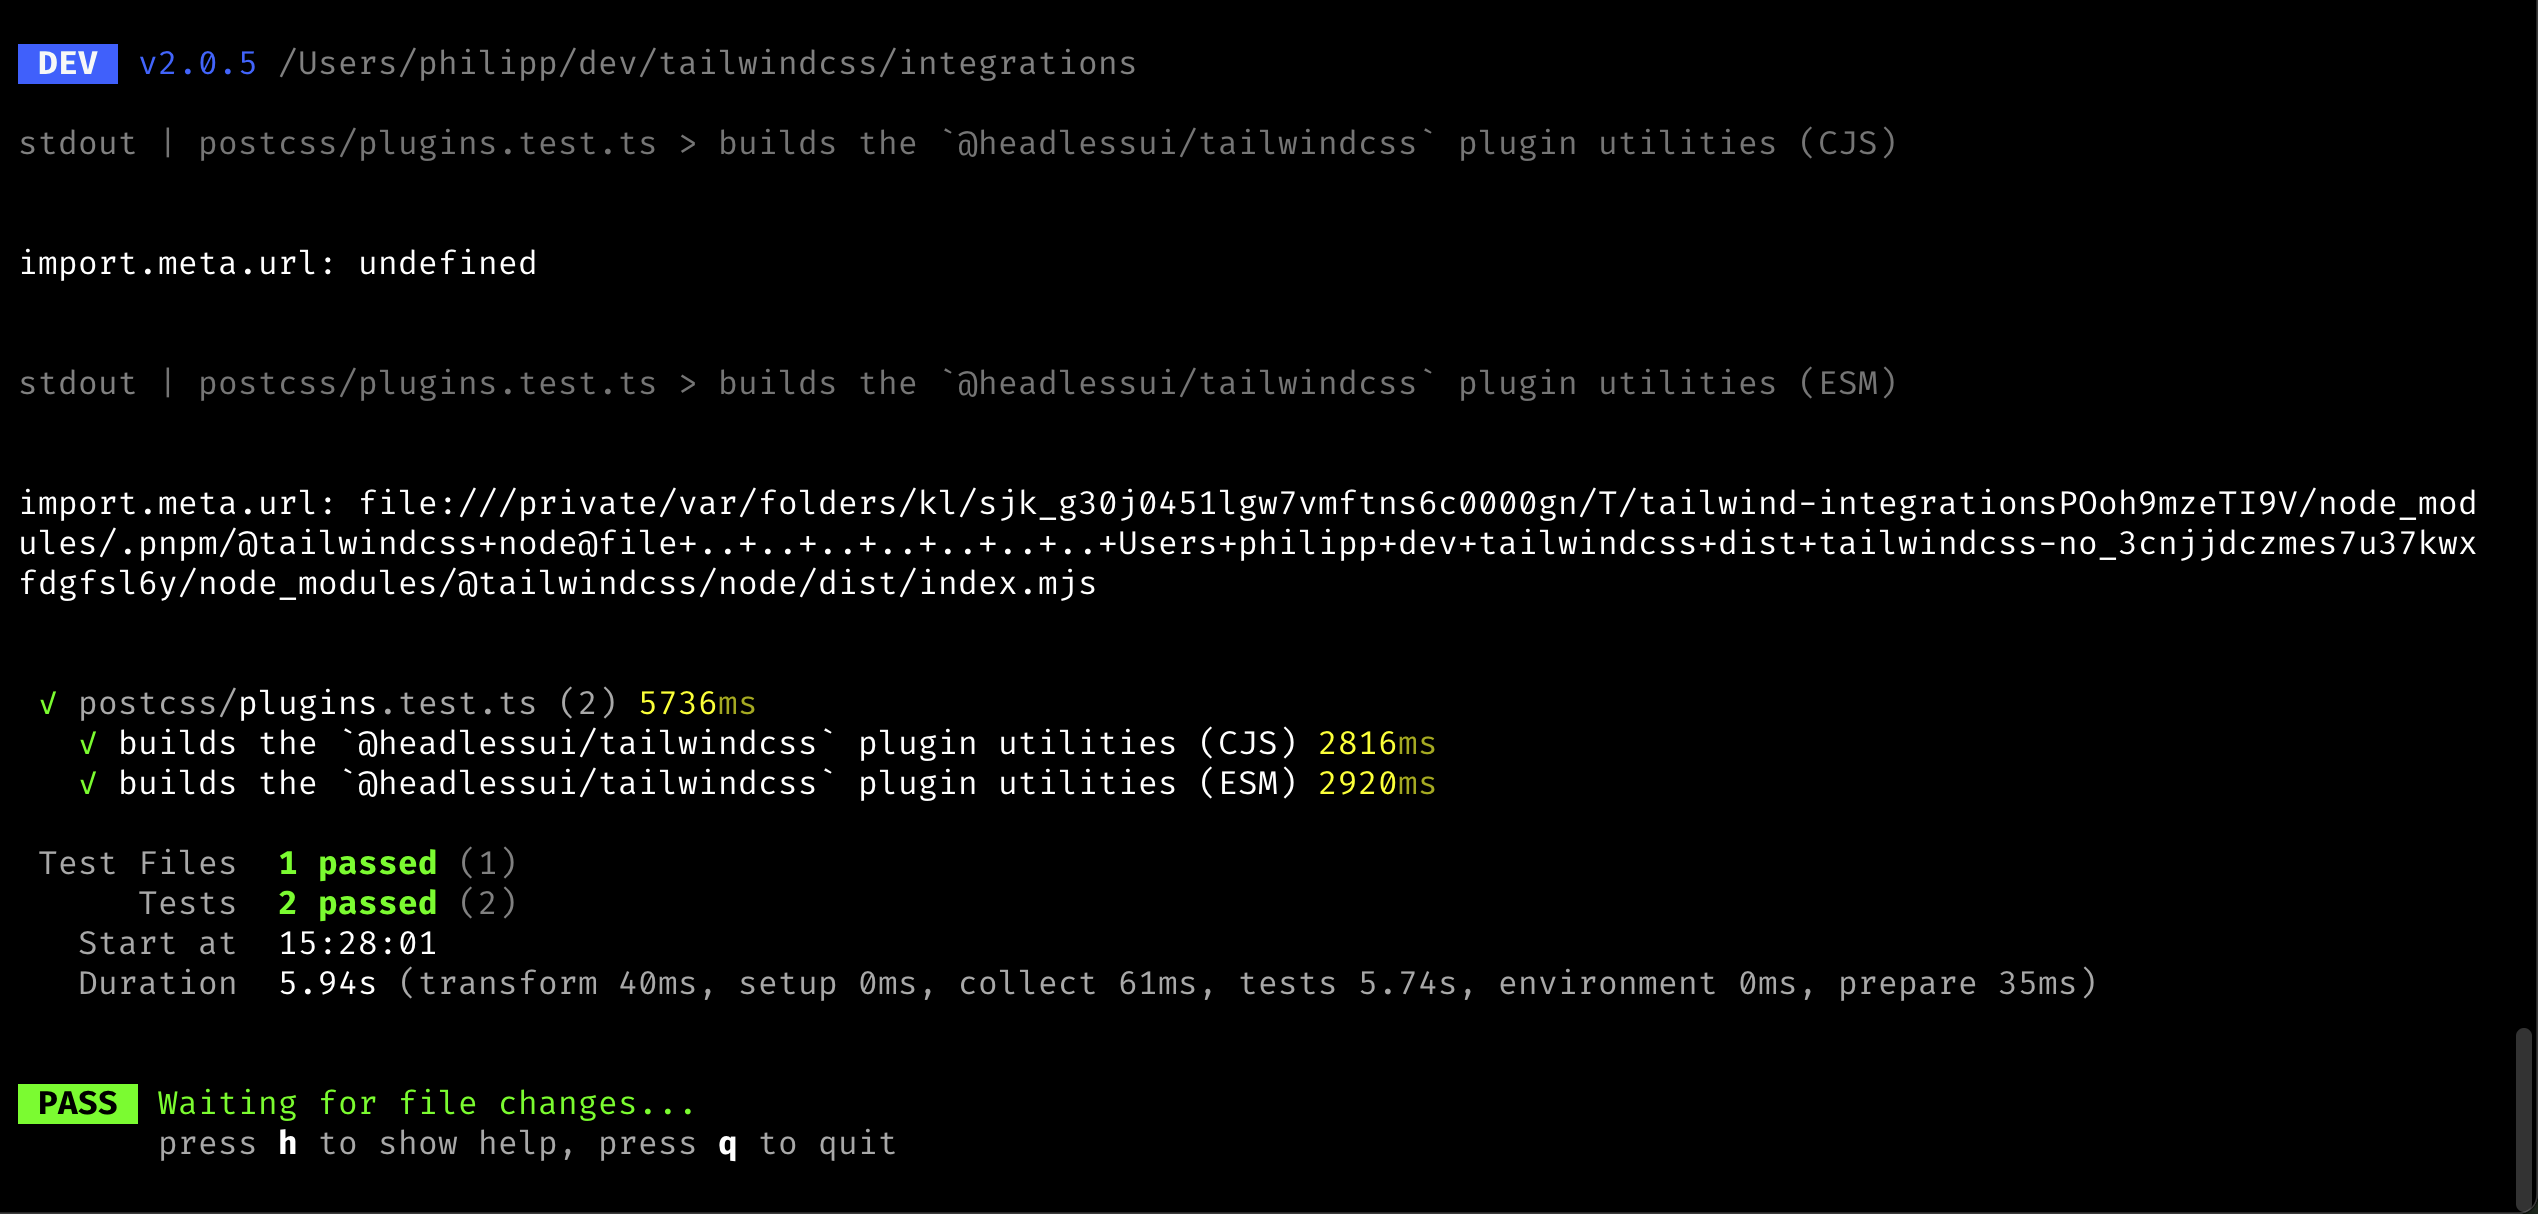Screen dimensions: 2538x1214
Task: Click the 2920ms ESM test duration
Action: [x=1377, y=784]
